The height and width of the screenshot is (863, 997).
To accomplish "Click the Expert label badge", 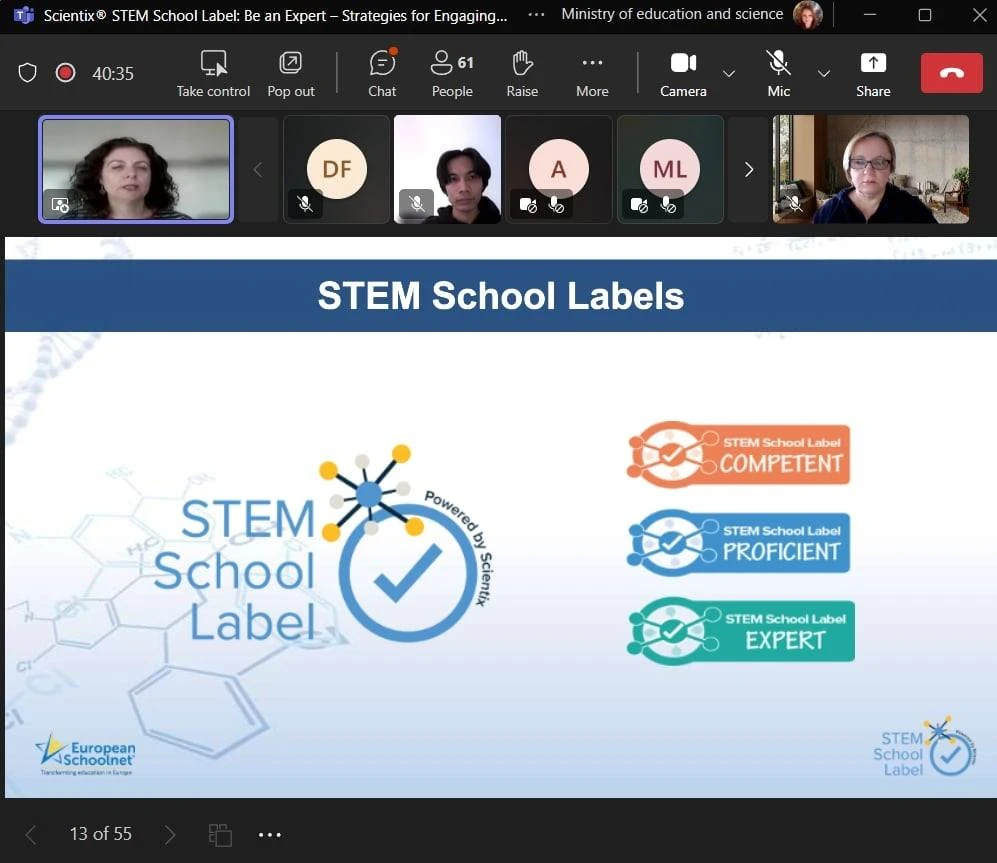I will (x=741, y=631).
